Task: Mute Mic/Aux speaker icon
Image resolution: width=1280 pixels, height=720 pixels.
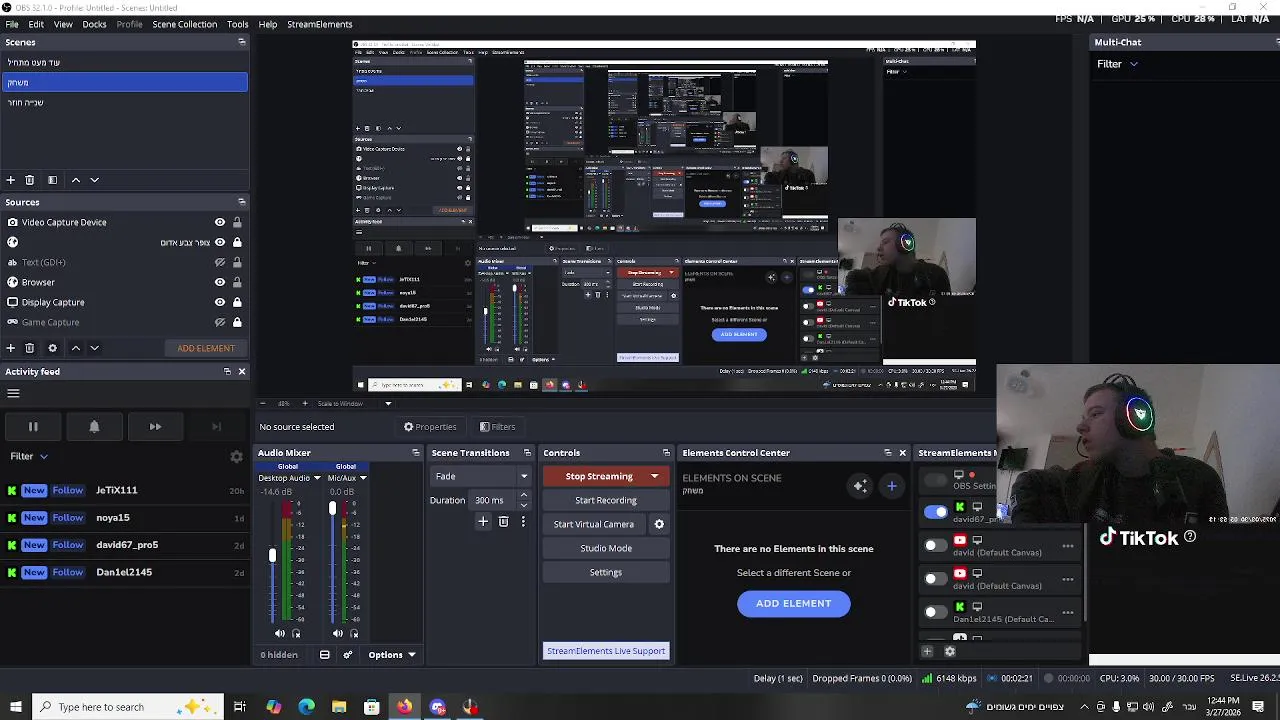Action: pyautogui.click(x=338, y=633)
